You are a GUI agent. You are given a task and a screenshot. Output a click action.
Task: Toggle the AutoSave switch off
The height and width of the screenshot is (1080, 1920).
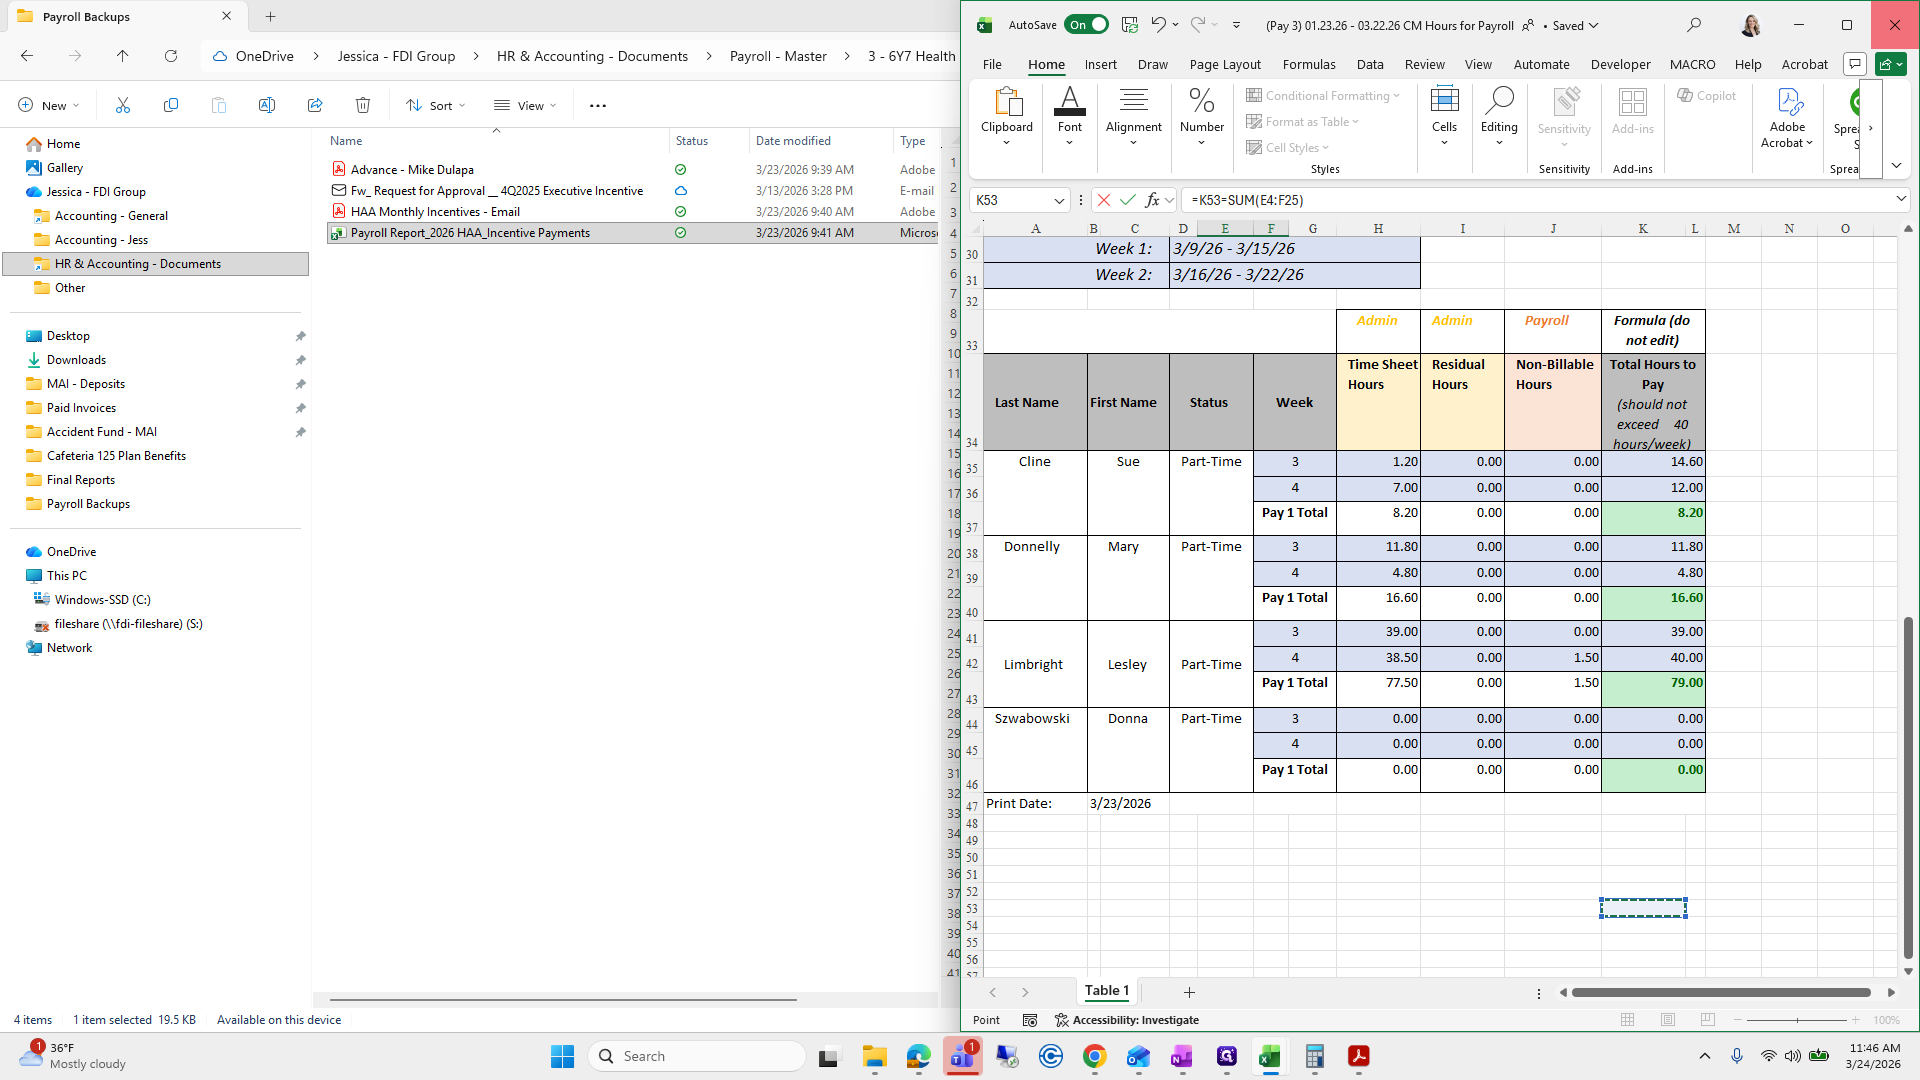1086,25
